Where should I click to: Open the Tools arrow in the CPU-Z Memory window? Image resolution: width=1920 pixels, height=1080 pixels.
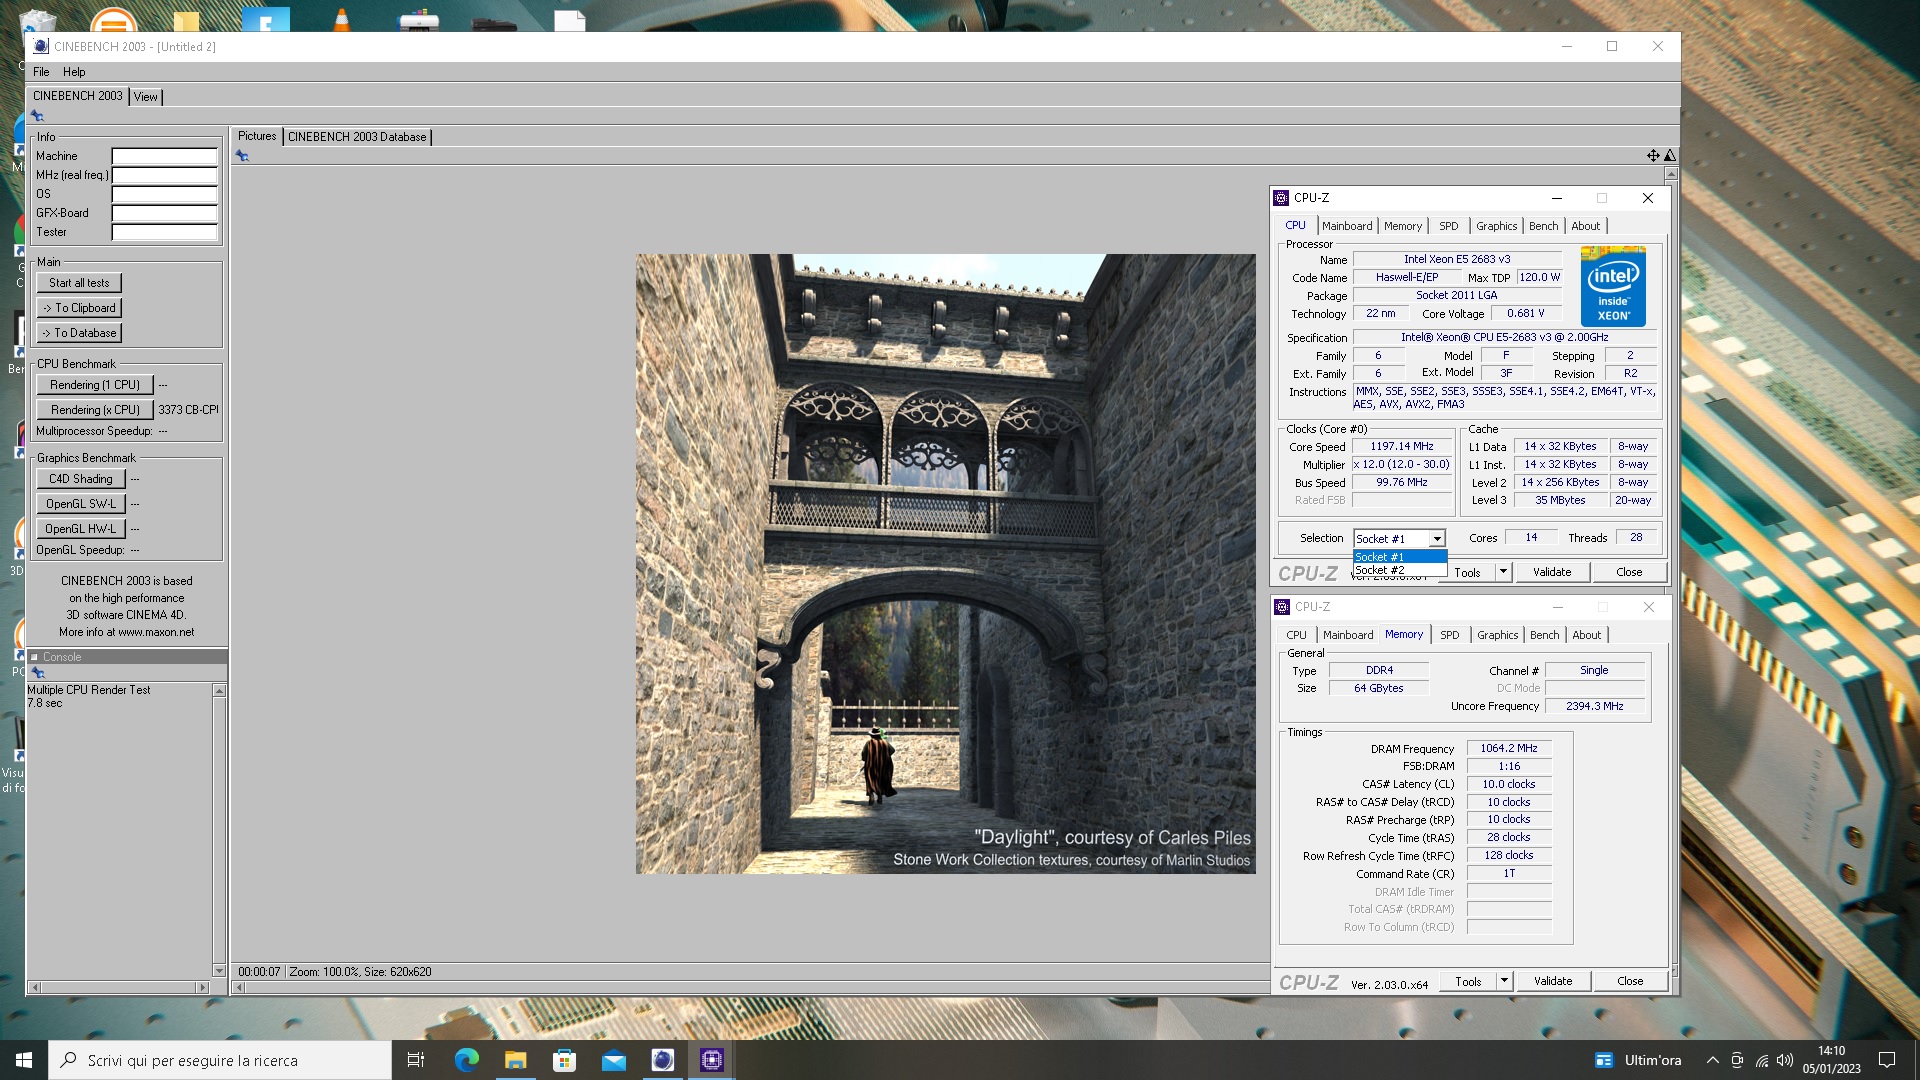pyautogui.click(x=1504, y=981)
